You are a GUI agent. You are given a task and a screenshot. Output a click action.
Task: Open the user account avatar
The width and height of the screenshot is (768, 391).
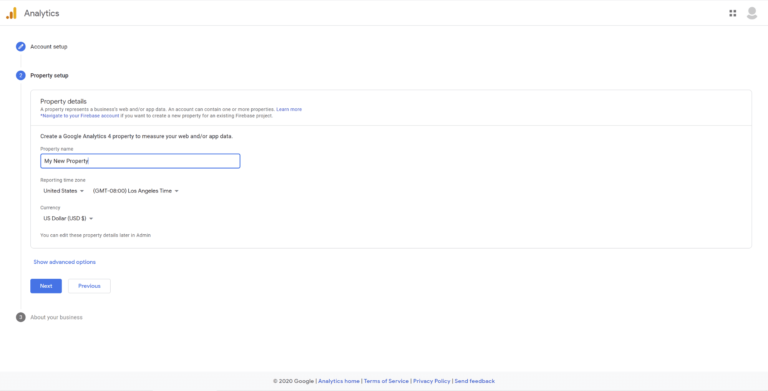[x=751, y=13]
